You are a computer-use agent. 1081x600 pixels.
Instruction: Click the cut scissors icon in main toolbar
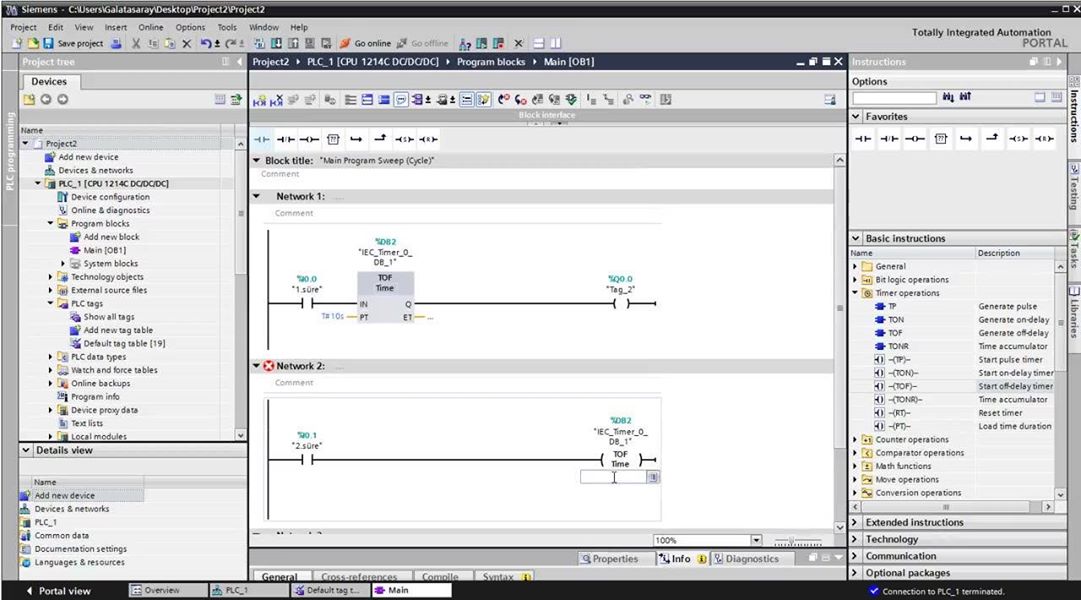click(x=136, y=43)
